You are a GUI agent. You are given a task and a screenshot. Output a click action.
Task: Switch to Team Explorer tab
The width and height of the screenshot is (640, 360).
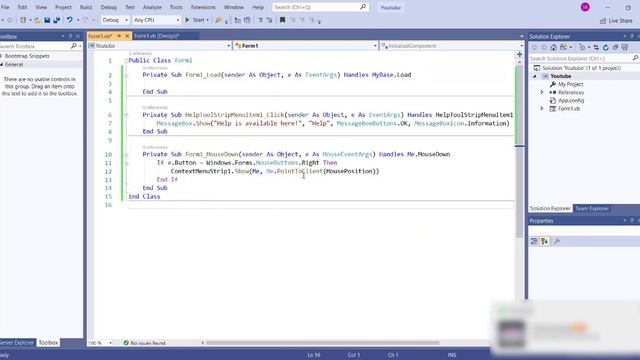(x=592, y=209)
